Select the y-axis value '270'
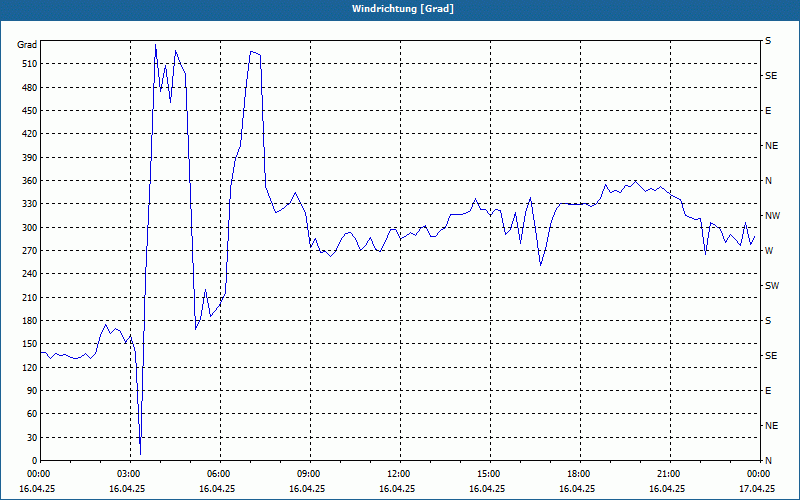The image size is (800, 500). tap(30, 251)
